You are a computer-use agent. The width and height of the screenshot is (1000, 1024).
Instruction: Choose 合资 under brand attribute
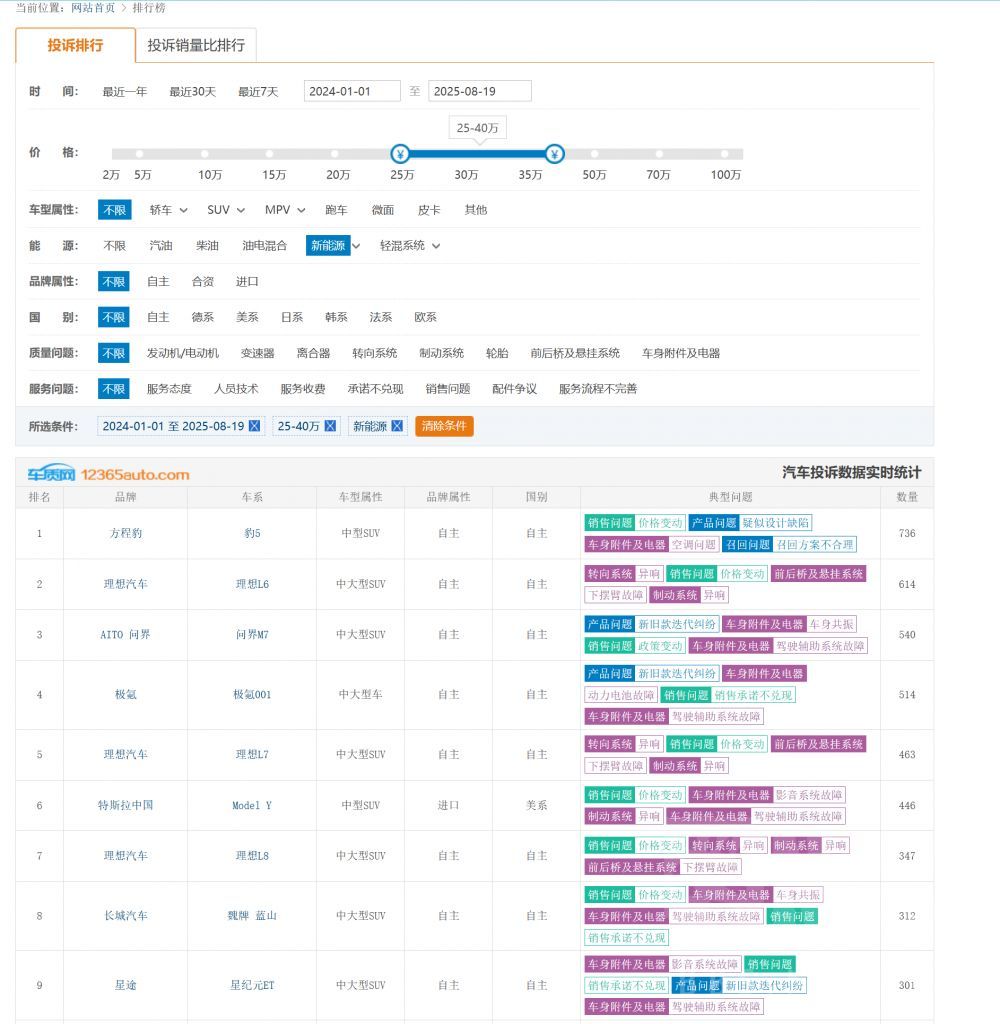[203, 282]
